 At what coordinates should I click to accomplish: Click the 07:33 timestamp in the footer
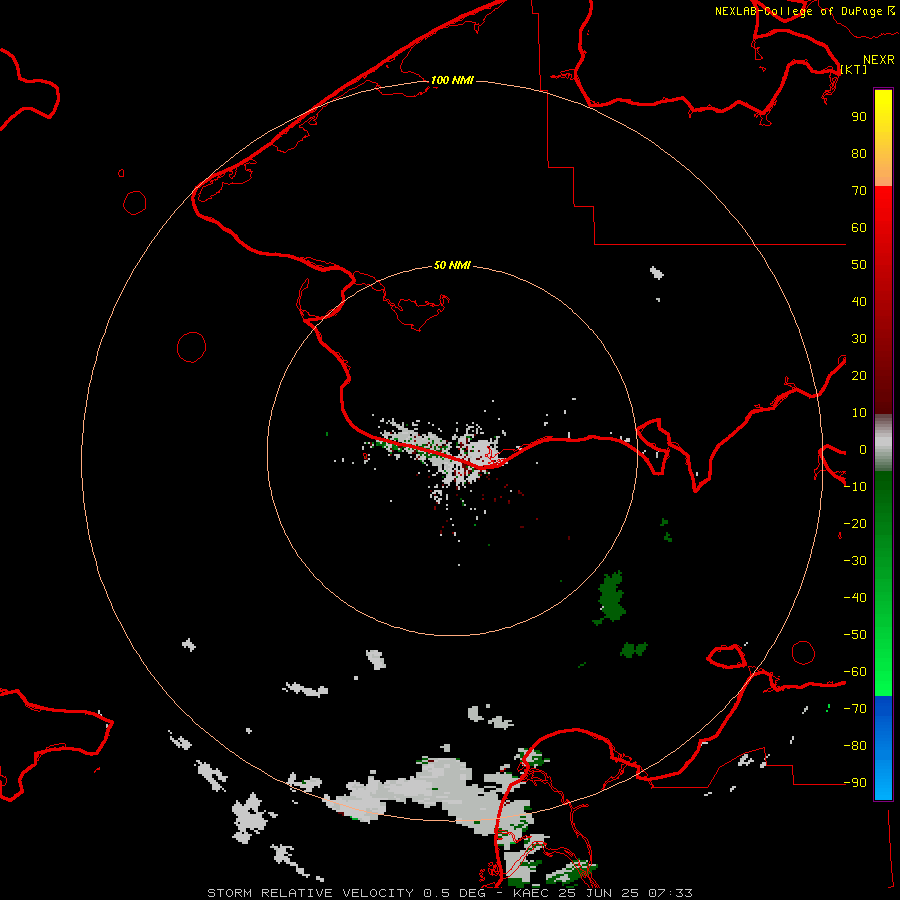tap(670, 893)
